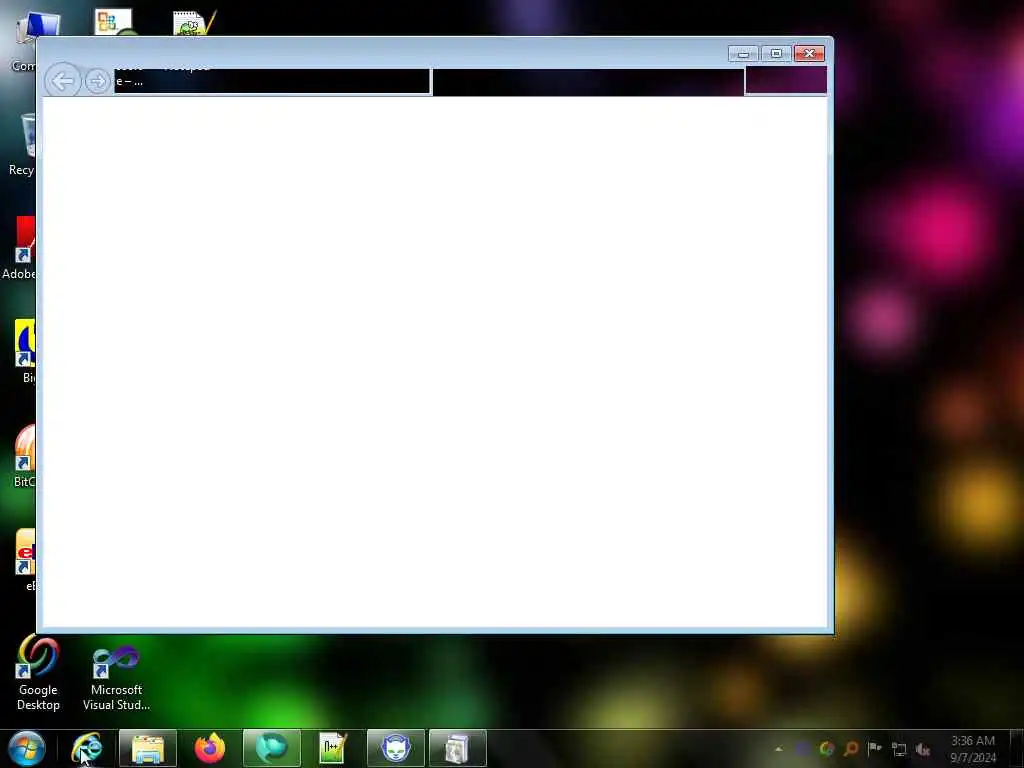Click the Google Desktop tray icon
This screenshot has width=1024, height=768.
click(827, 749)
